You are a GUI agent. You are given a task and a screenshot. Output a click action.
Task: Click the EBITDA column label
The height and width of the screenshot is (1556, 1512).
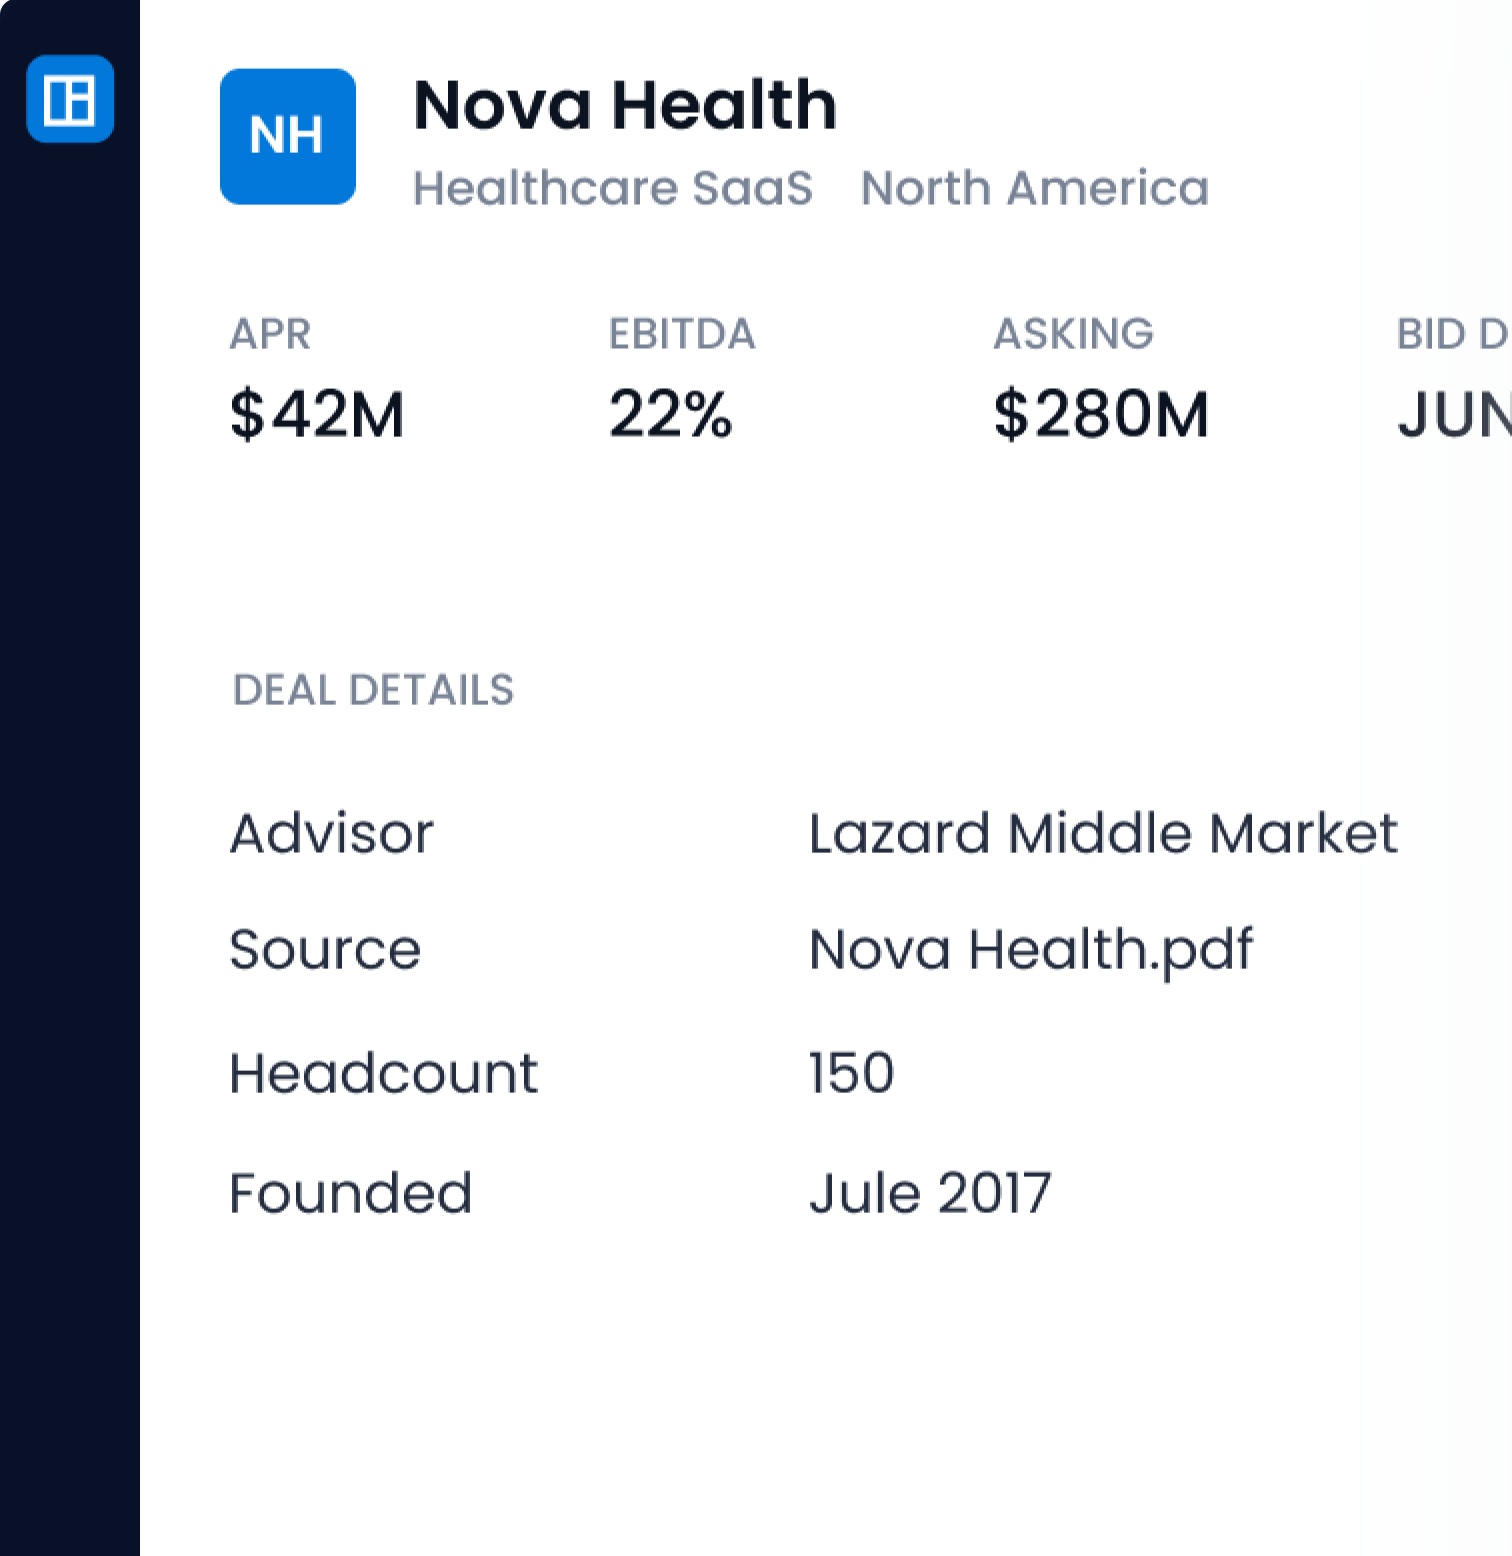(x=682, y=334)
